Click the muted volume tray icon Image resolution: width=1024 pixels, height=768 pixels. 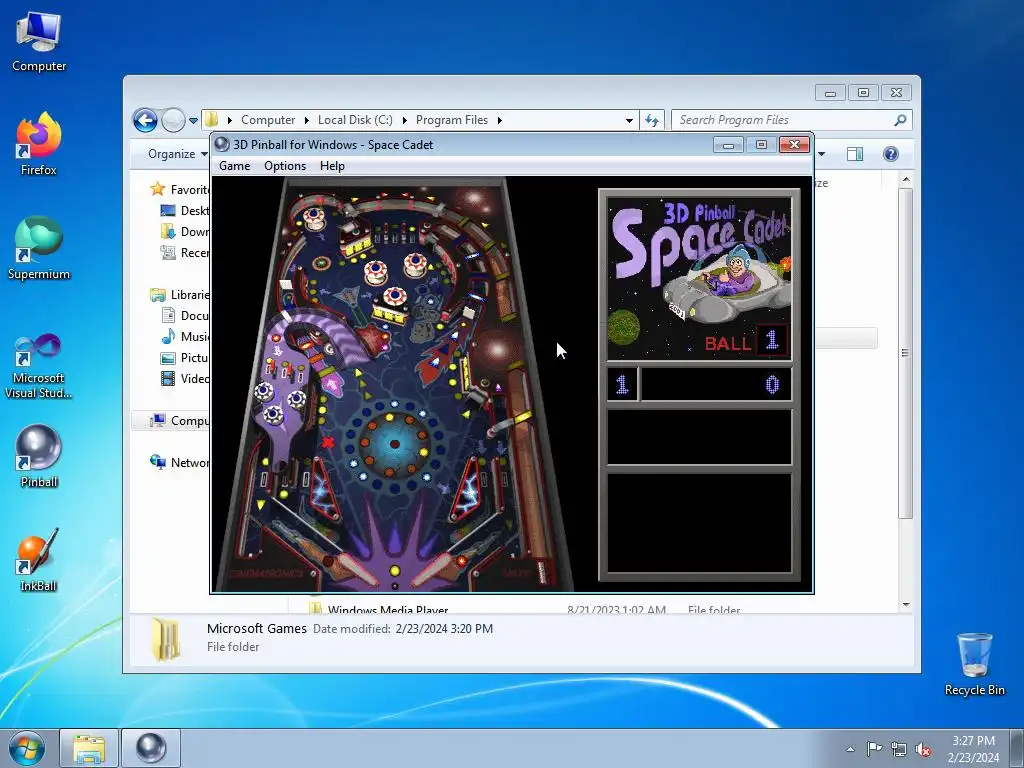[923, 749]
